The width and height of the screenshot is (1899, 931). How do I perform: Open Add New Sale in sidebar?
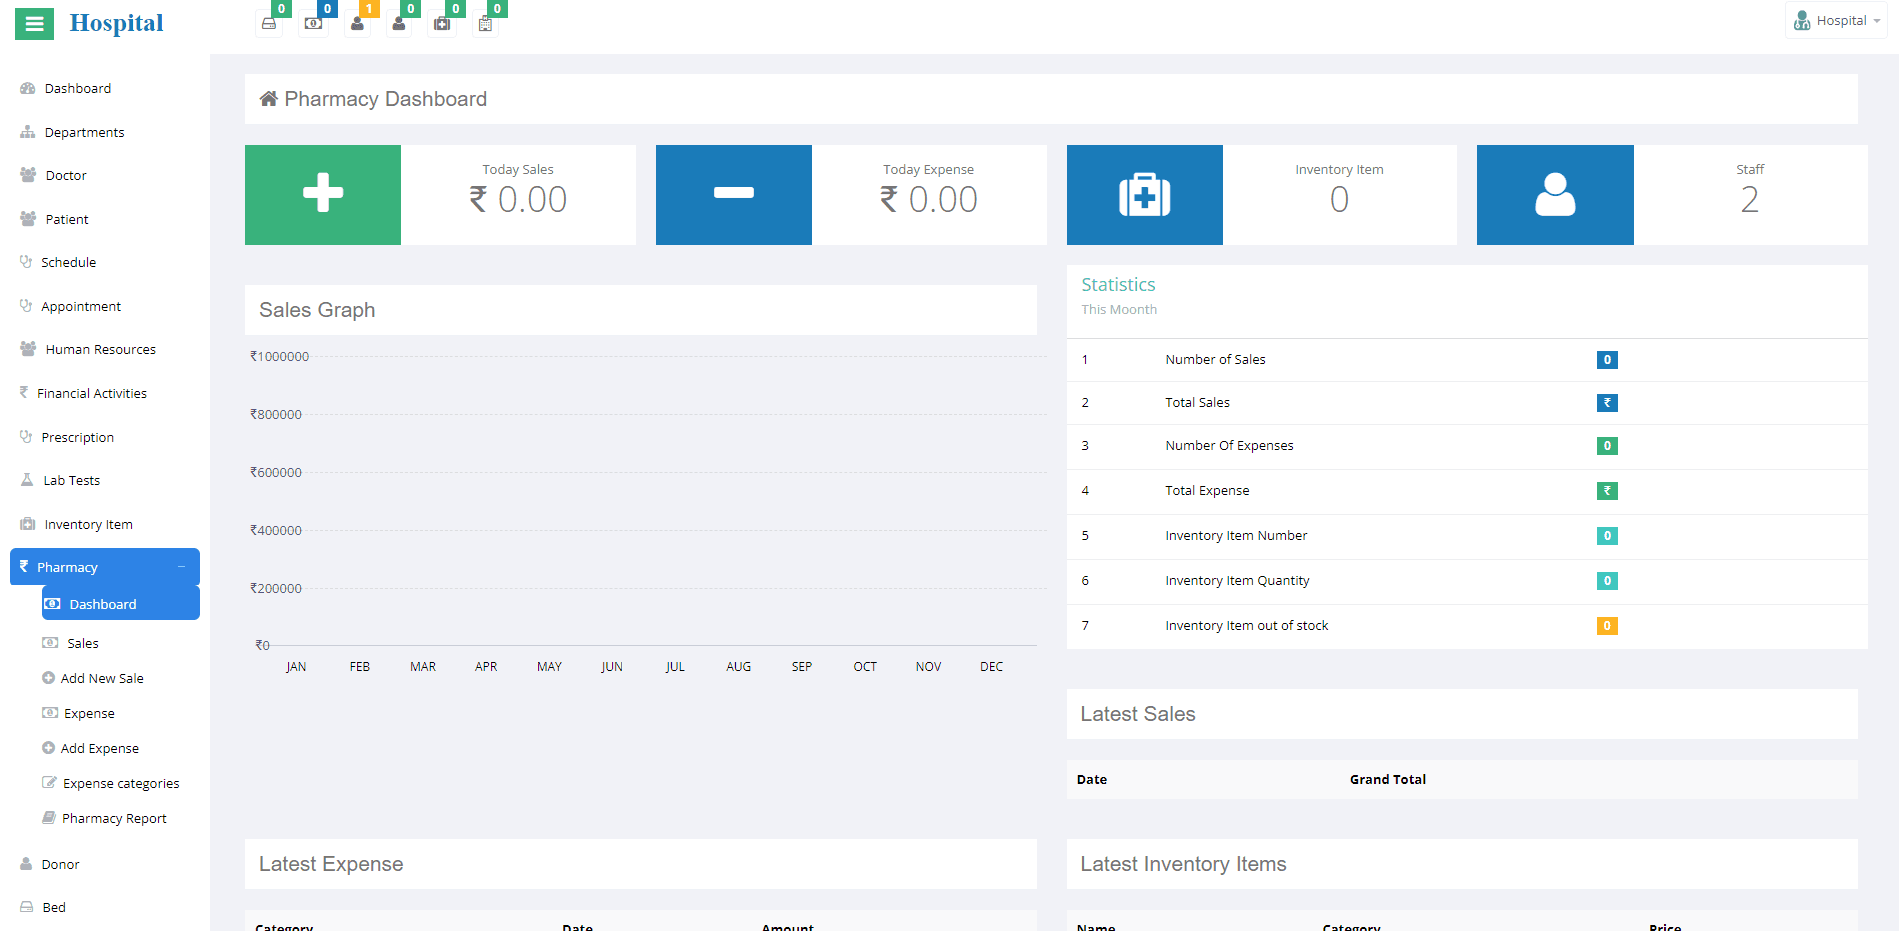click(102, 679)
